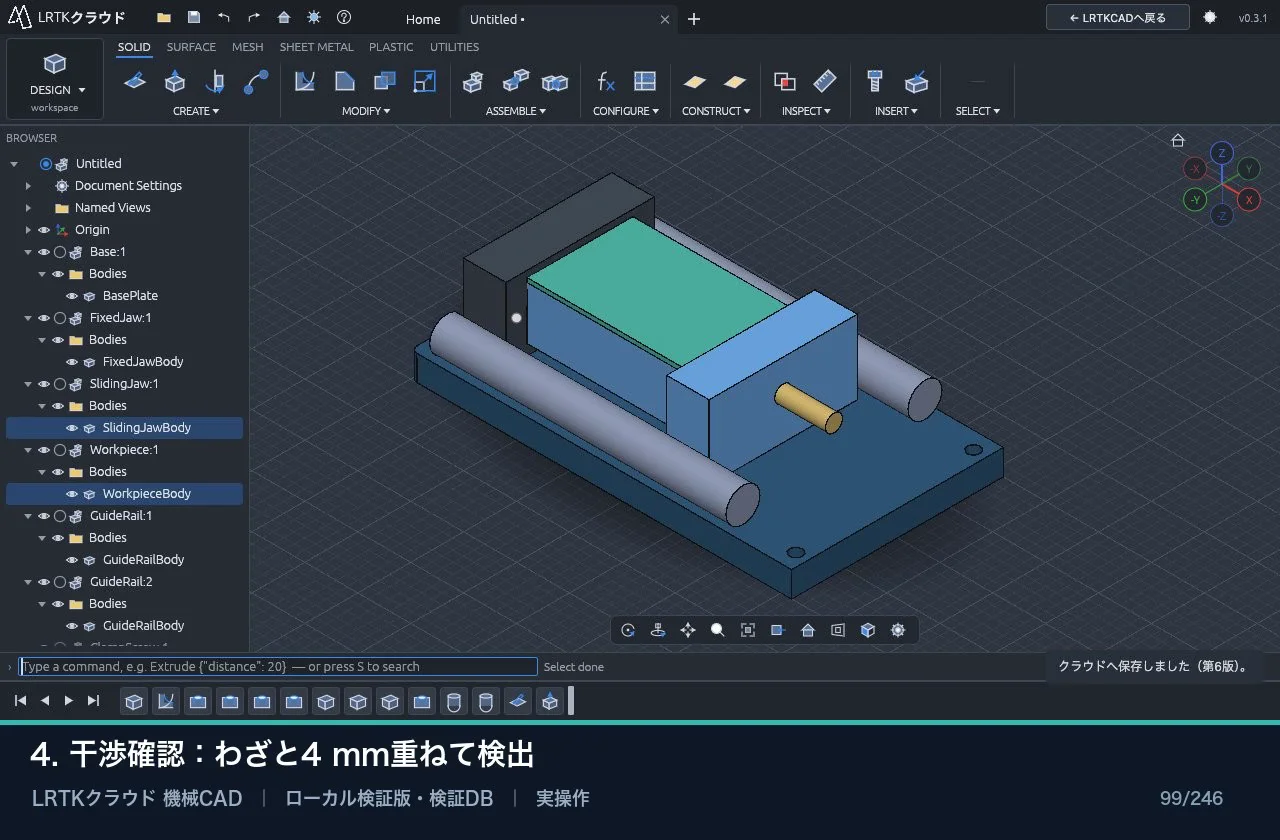
Task: Switch to the SHEET METAL tab
Action: pyautogui.click(x=316, y=47)
